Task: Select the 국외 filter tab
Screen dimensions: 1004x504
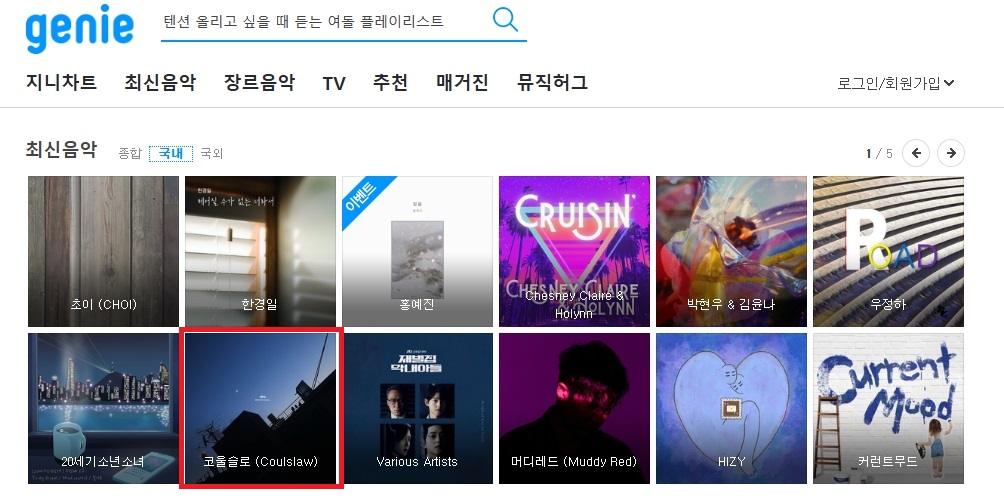Action: click(x=211, y=153)
